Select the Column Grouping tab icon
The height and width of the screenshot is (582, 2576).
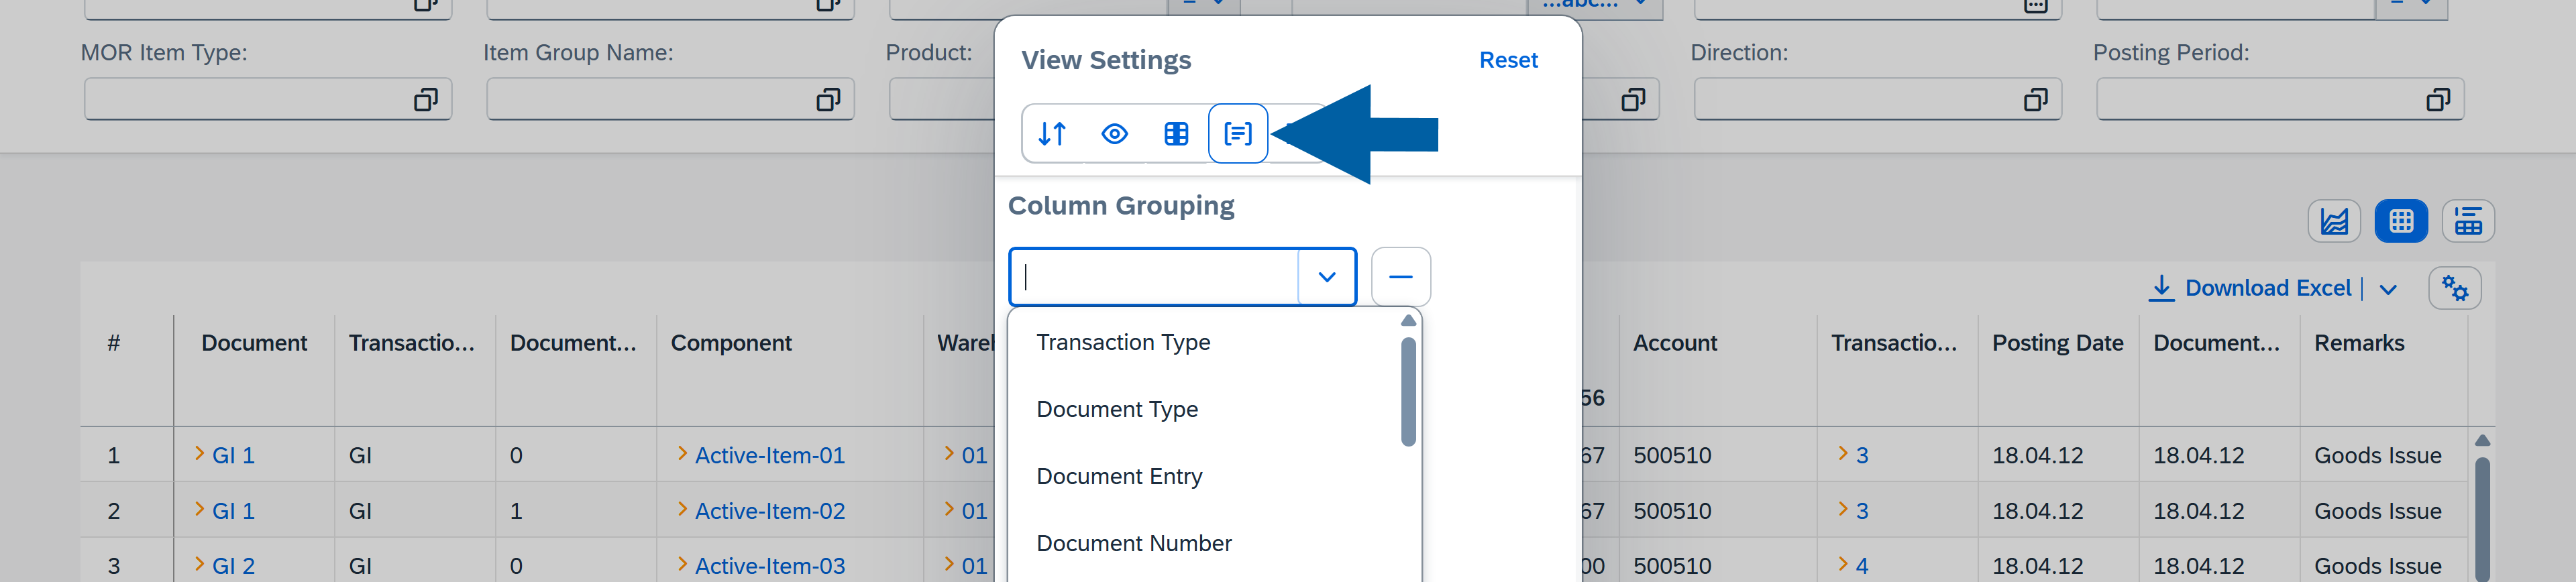1238,133
